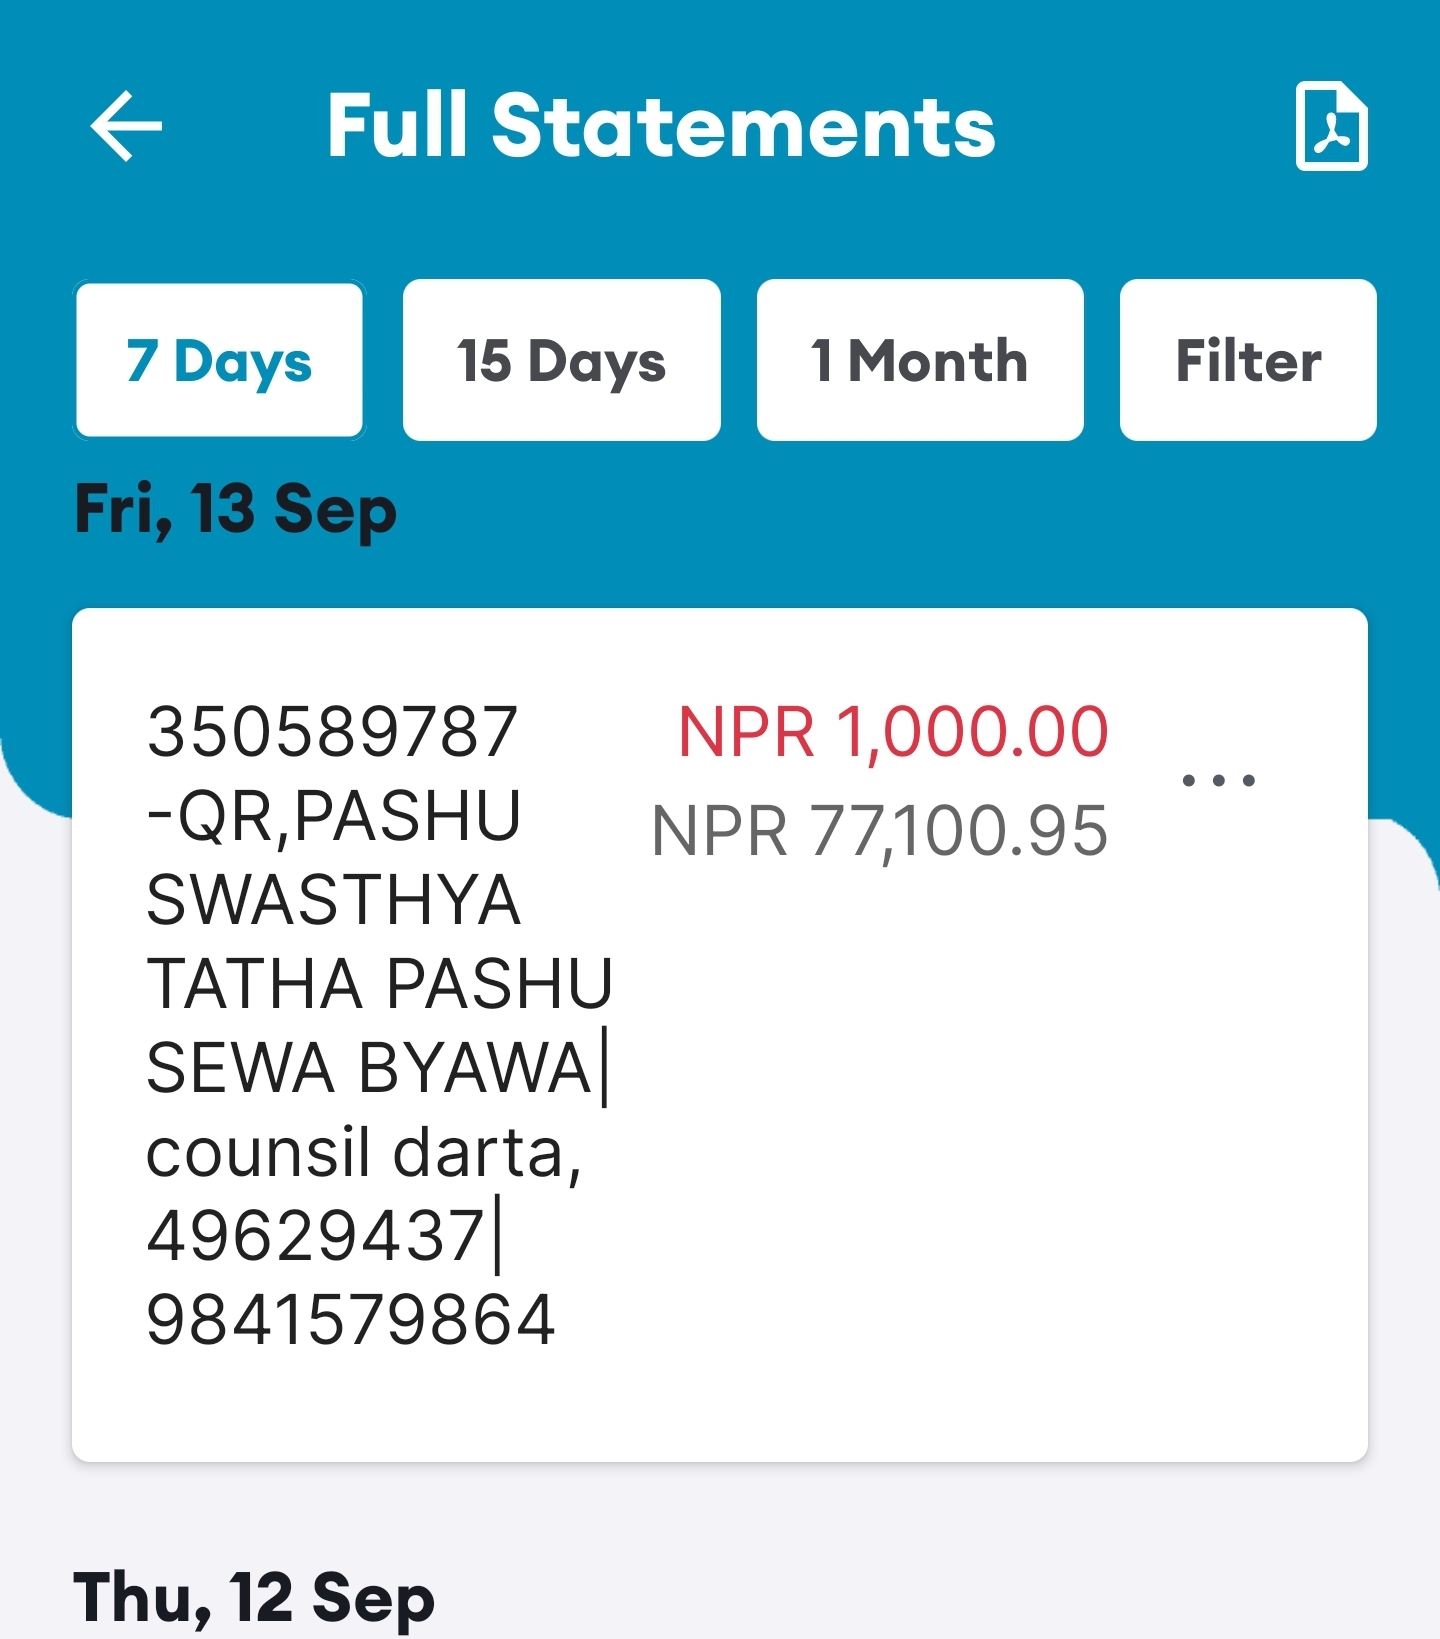Image resolution: width=1440 pixels, height=1639 pixels.
Task: Tap the NPR 1,000.00 debit amount
Action: click(893, 732)
